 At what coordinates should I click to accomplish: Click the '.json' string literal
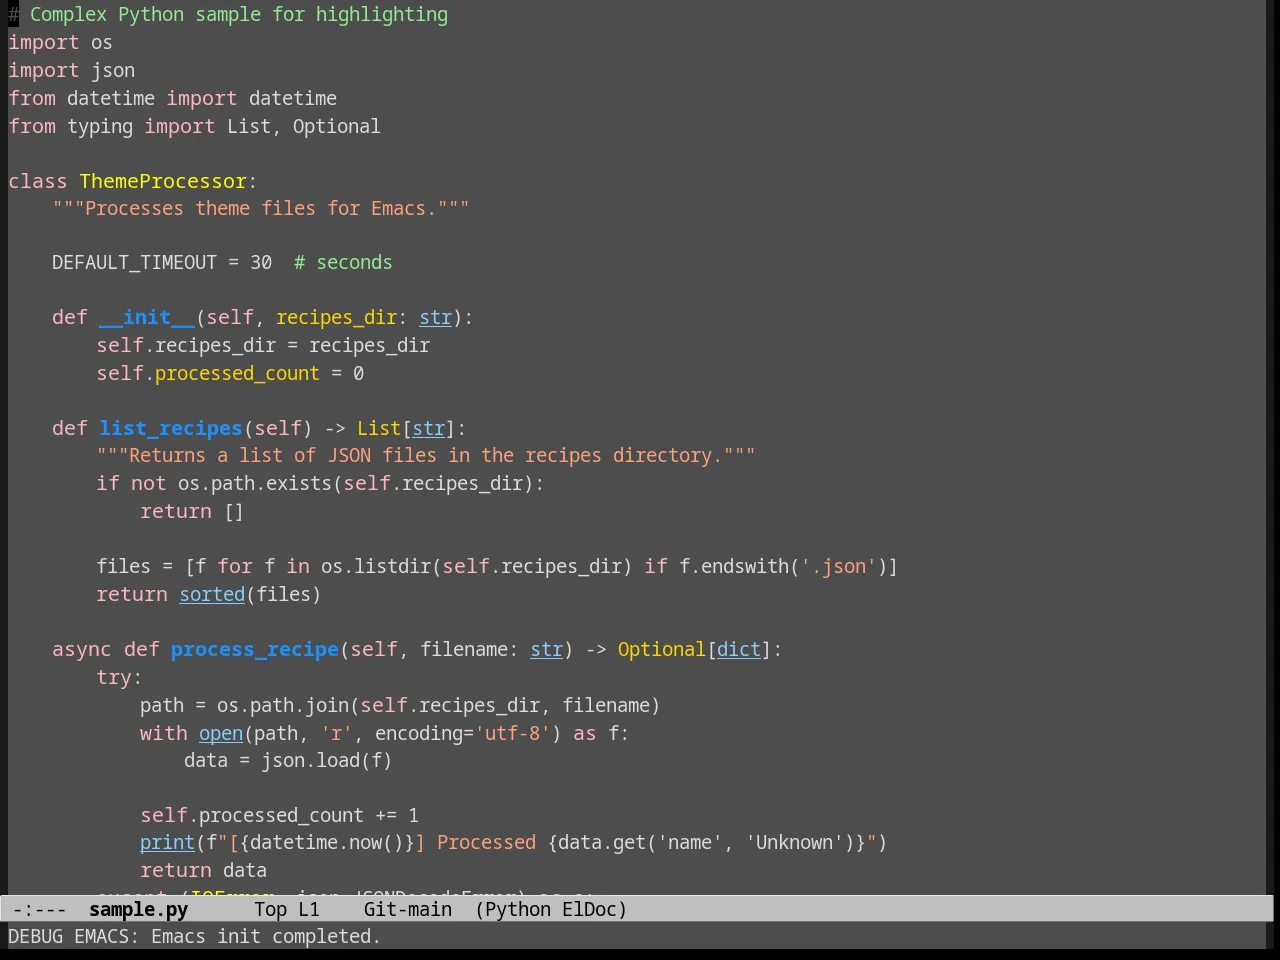[839, 566]
